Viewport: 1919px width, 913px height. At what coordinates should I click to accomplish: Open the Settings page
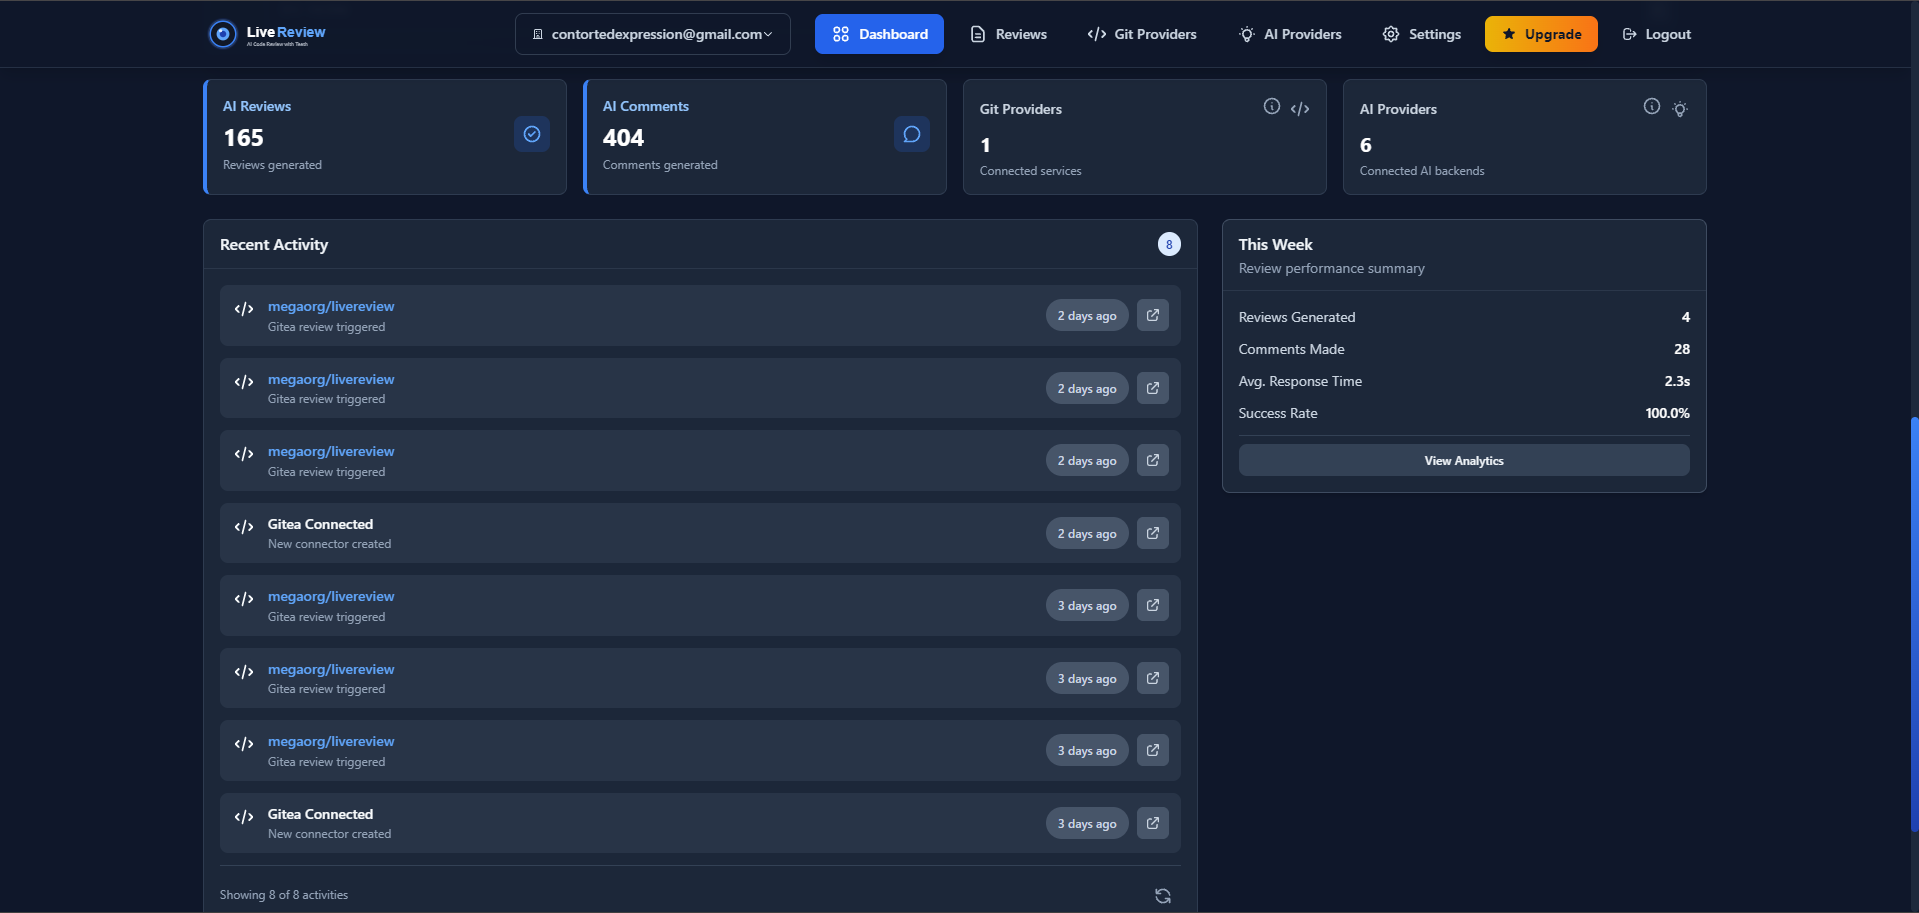click(1421, 33)
